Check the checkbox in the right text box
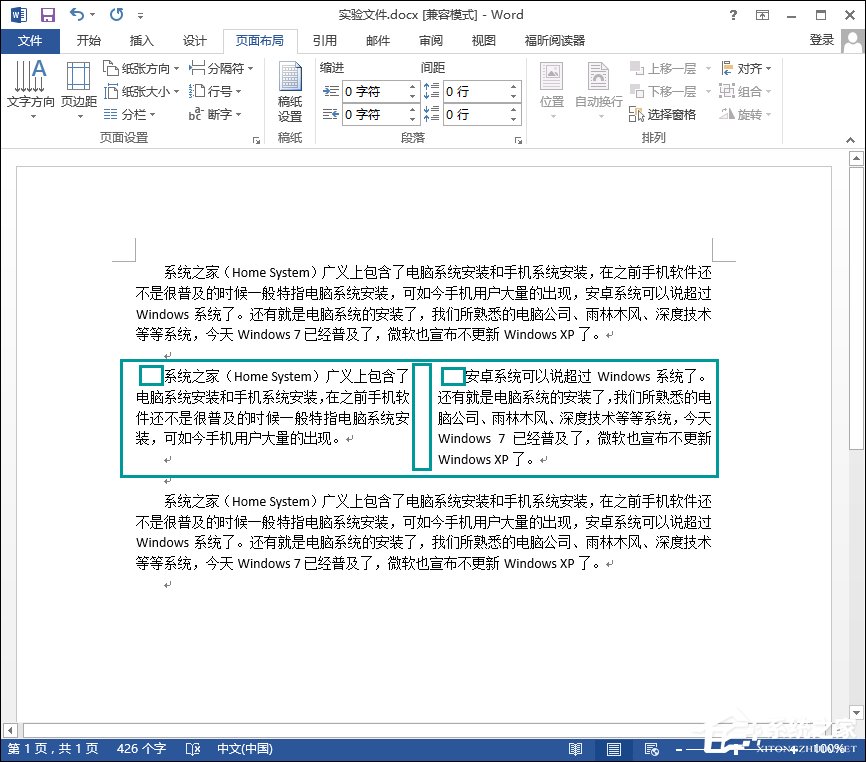This screenshot has height=762, width=866. click(x=453, y=375)
